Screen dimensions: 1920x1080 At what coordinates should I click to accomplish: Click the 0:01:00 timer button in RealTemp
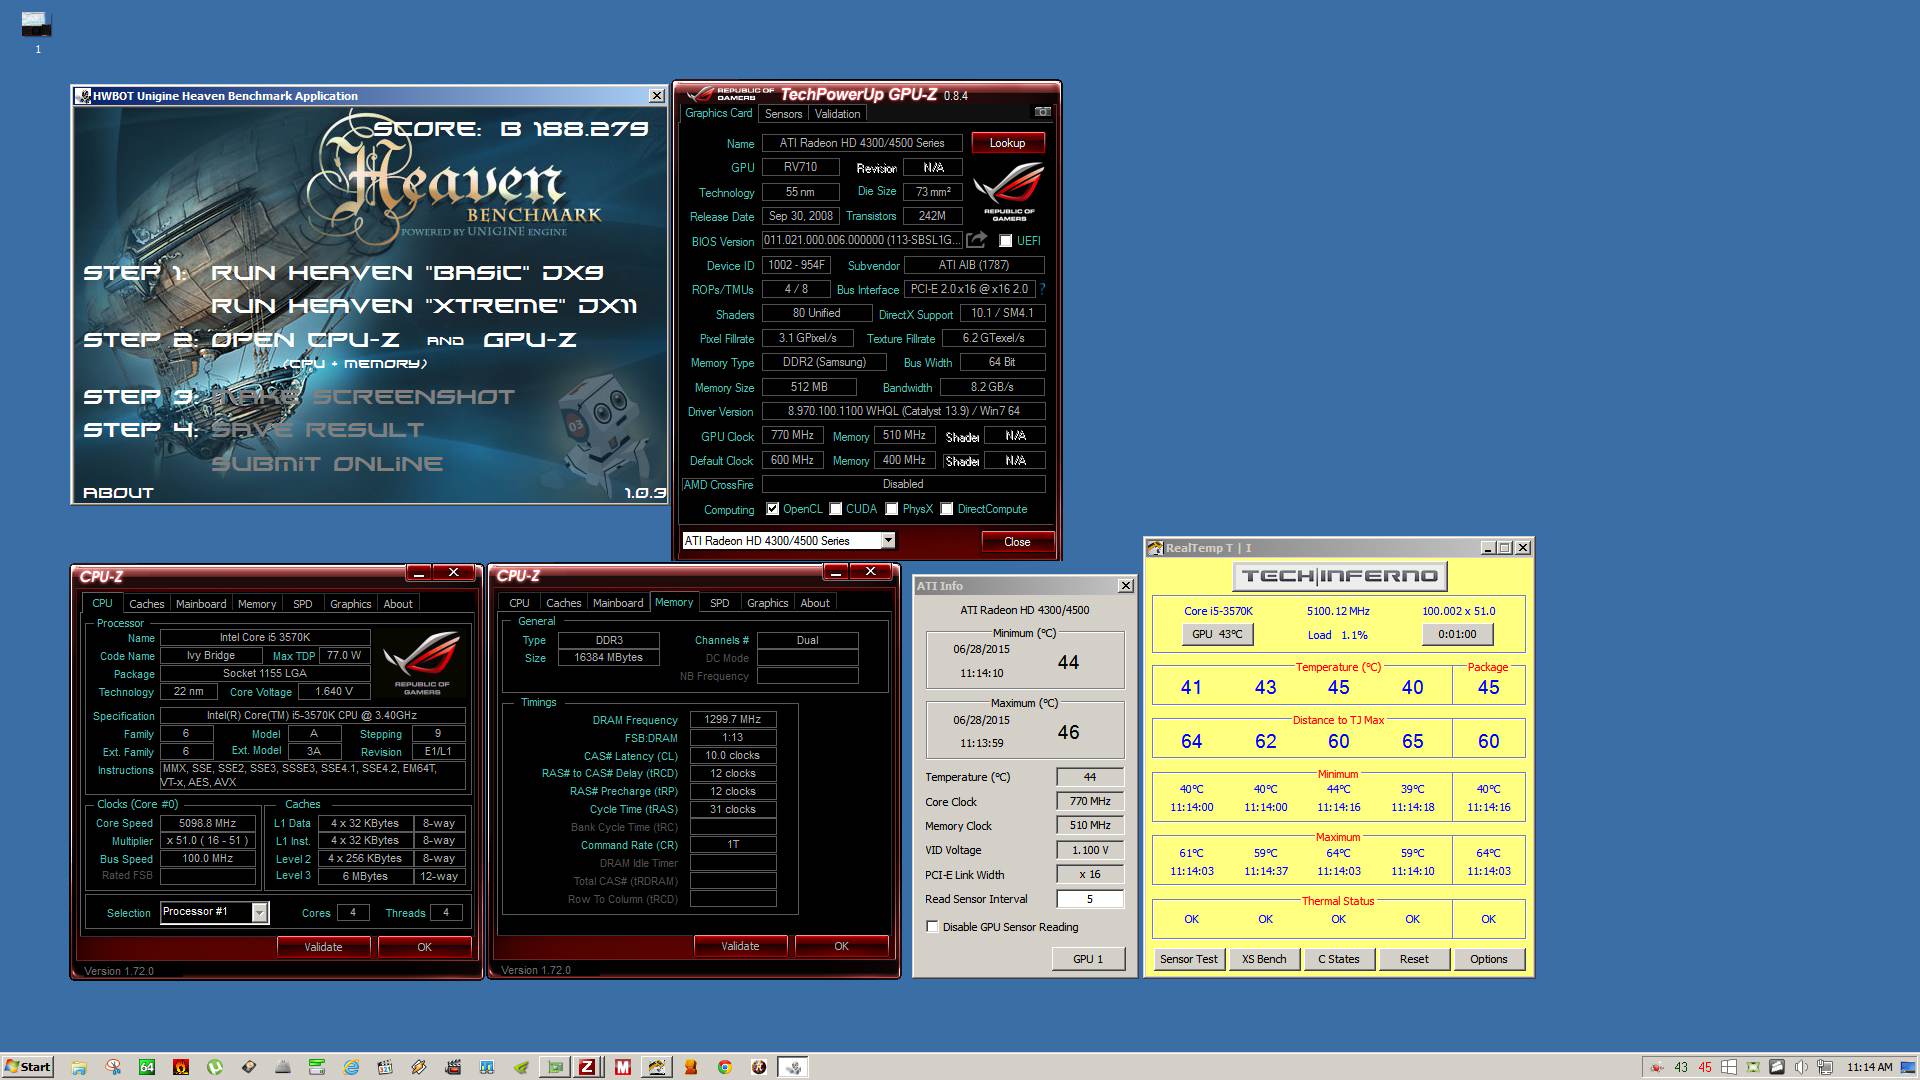coord(1457,634)
